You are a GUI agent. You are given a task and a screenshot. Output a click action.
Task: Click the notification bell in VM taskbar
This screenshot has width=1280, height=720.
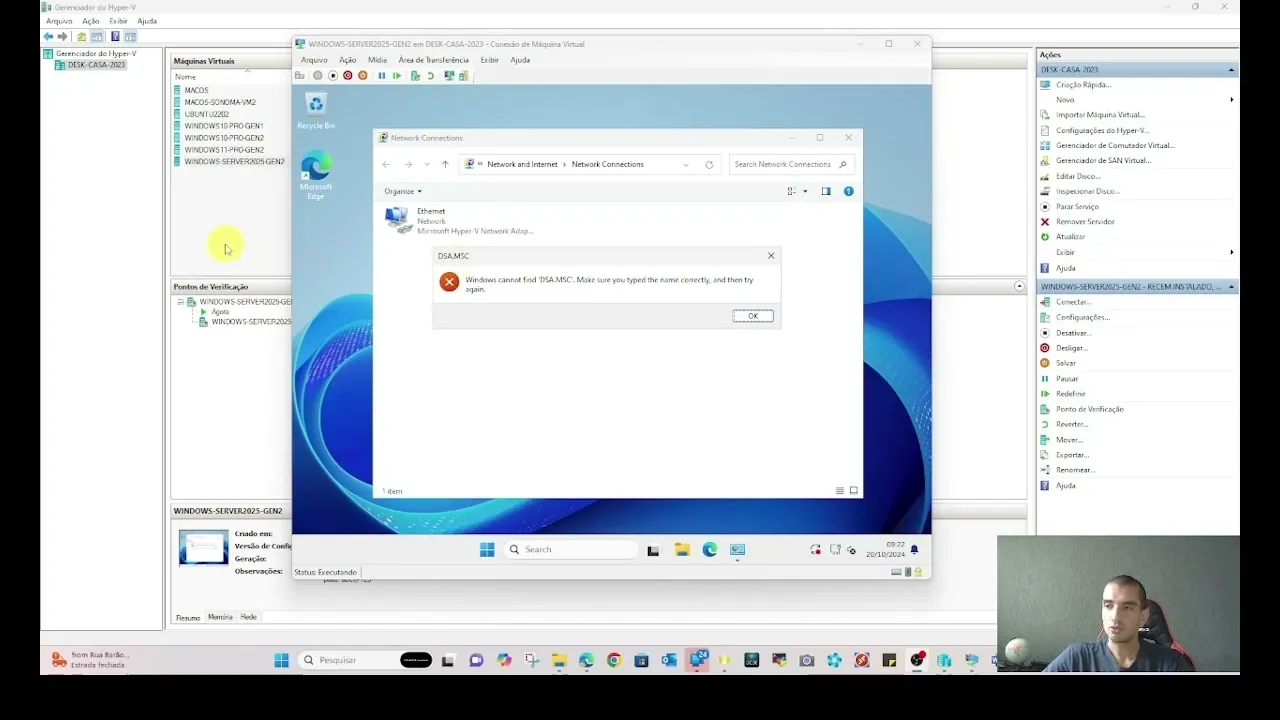click(x=914, y=550)
